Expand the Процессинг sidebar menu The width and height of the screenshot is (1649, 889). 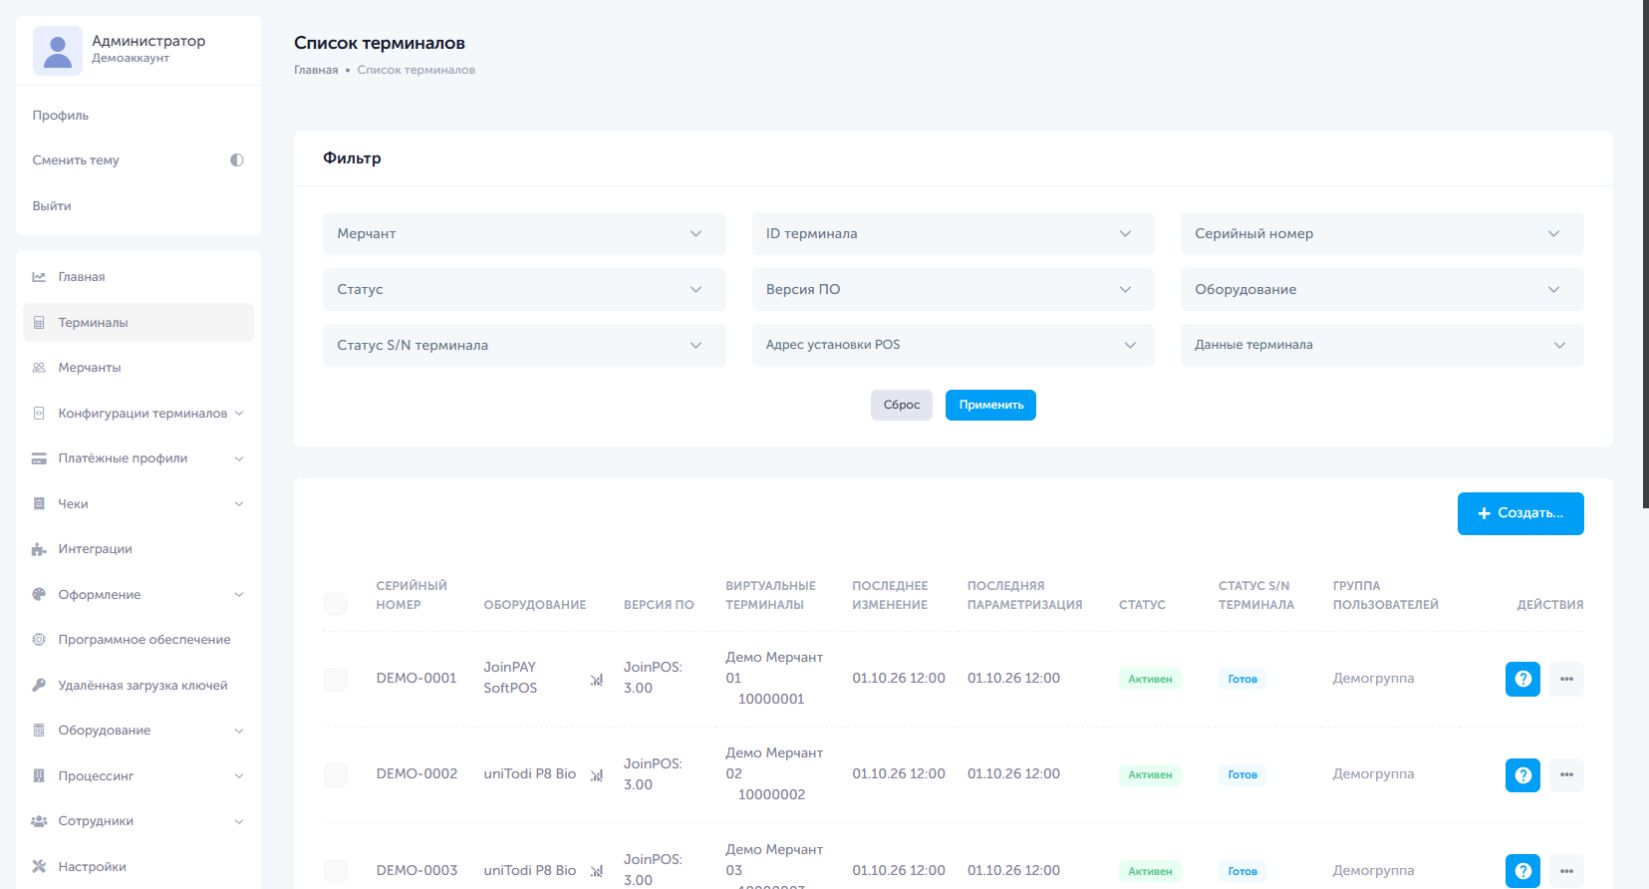138,776
